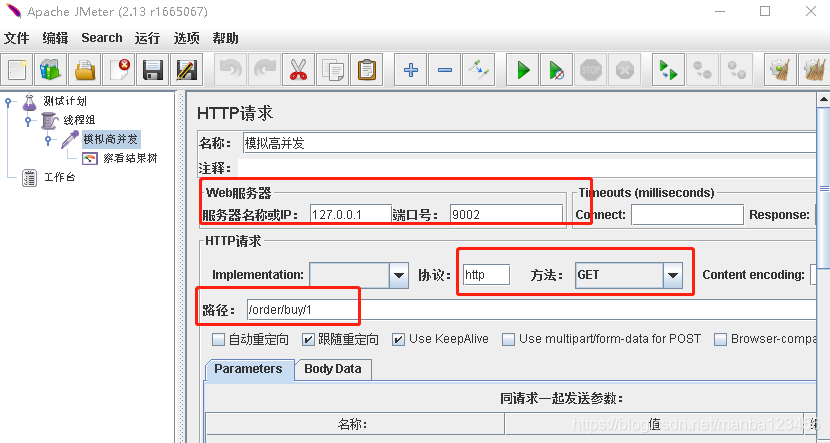Enable the 自动重定向 checkbox

[x=219, y=339]
